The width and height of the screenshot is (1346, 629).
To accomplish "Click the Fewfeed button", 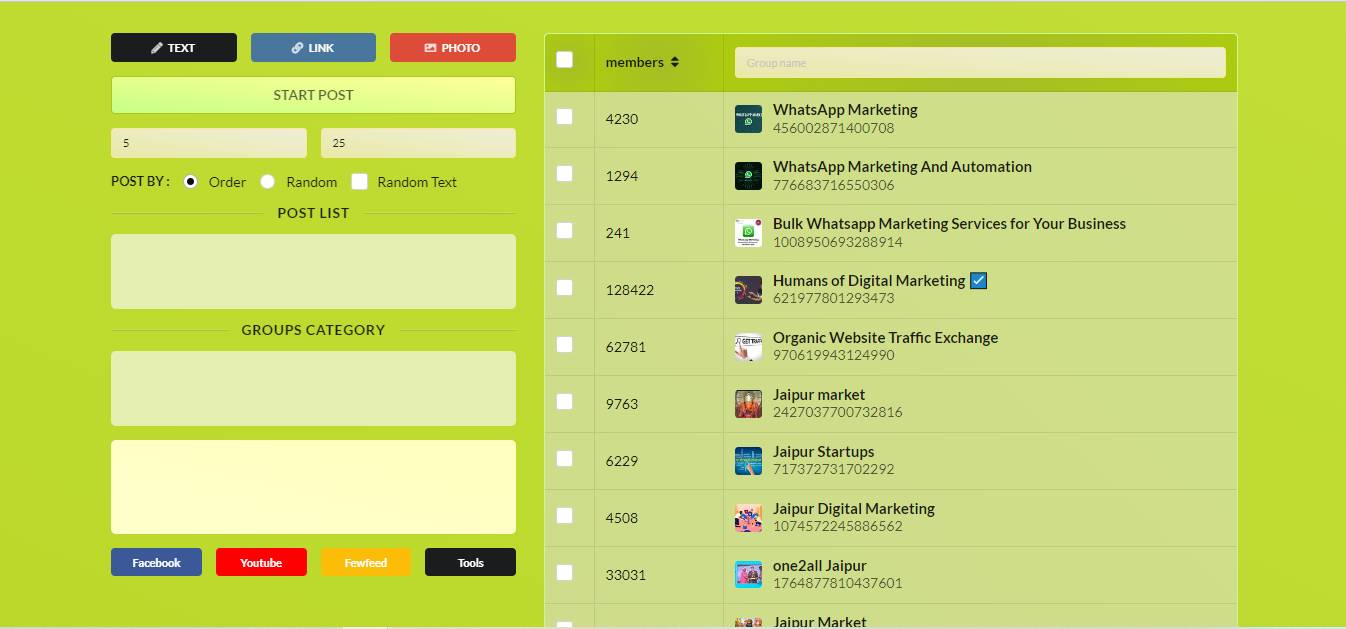I will 366,562.
